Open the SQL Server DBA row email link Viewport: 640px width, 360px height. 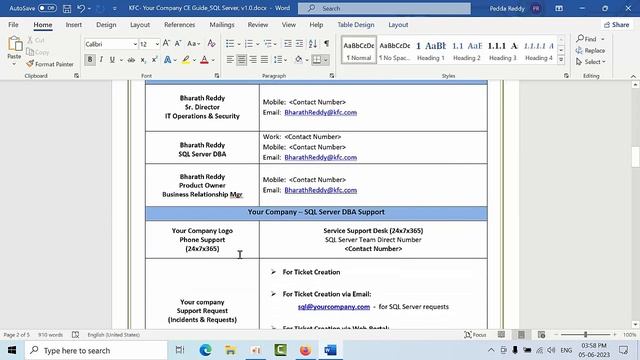320,157
